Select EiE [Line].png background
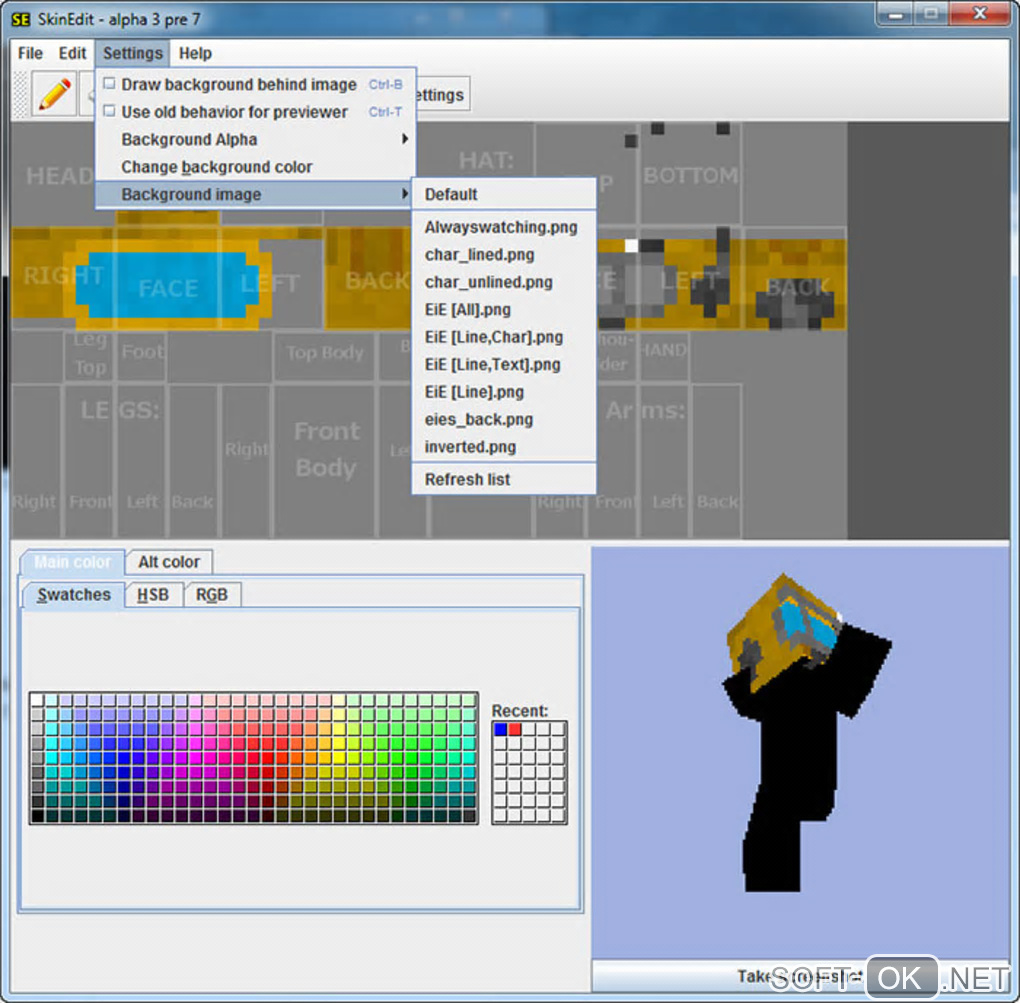 point(504,392)
